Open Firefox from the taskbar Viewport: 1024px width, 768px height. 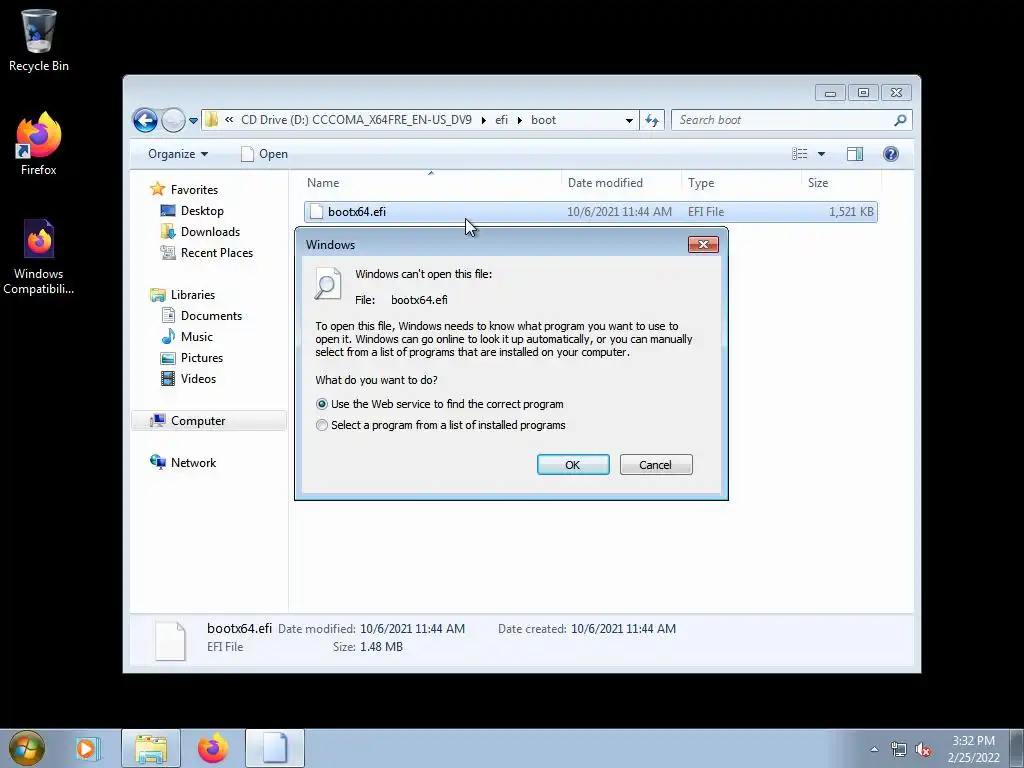point(213,748)
